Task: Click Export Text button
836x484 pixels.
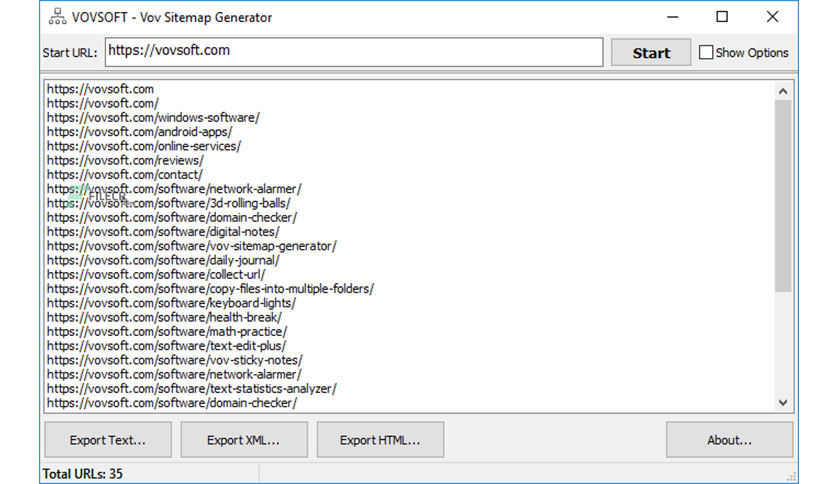Action: click(x=108, y=440)
